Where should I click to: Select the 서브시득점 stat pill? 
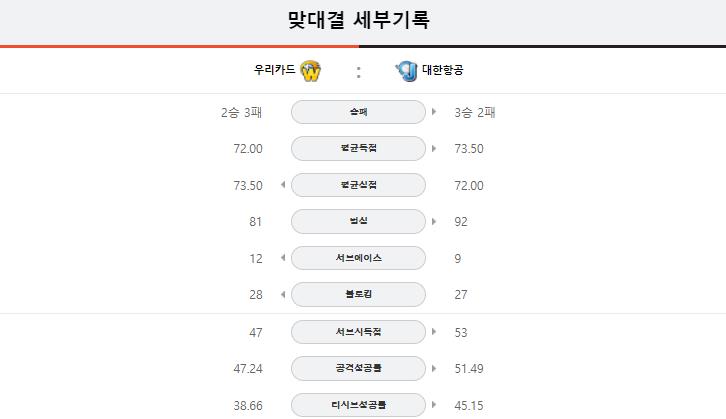coord(358,332)
